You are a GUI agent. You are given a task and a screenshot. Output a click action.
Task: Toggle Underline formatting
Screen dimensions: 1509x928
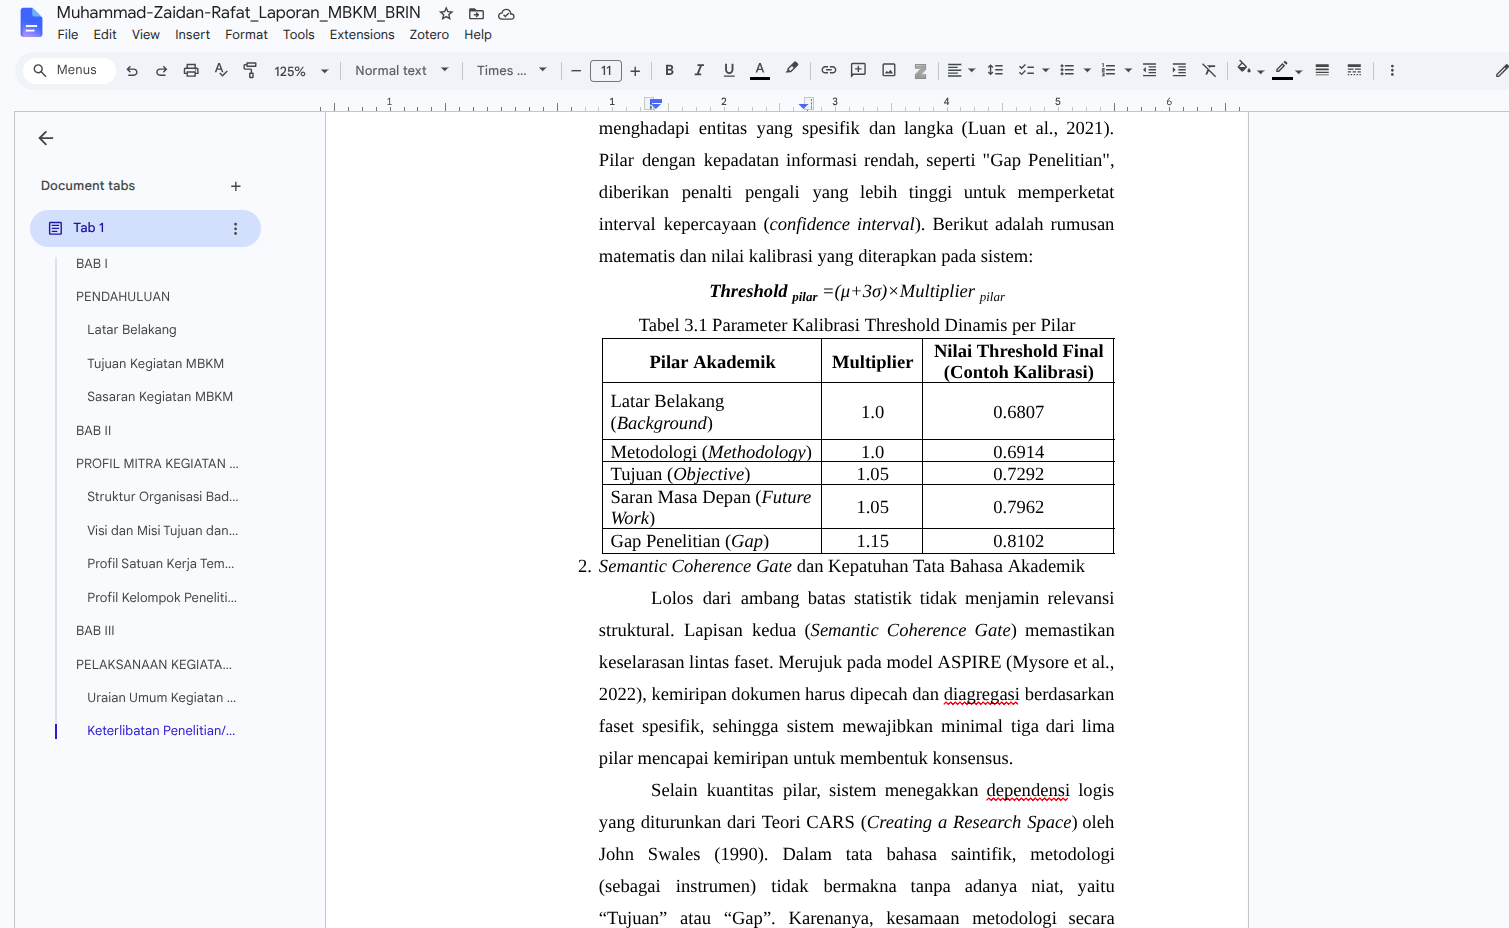click(x=729, y=70)
